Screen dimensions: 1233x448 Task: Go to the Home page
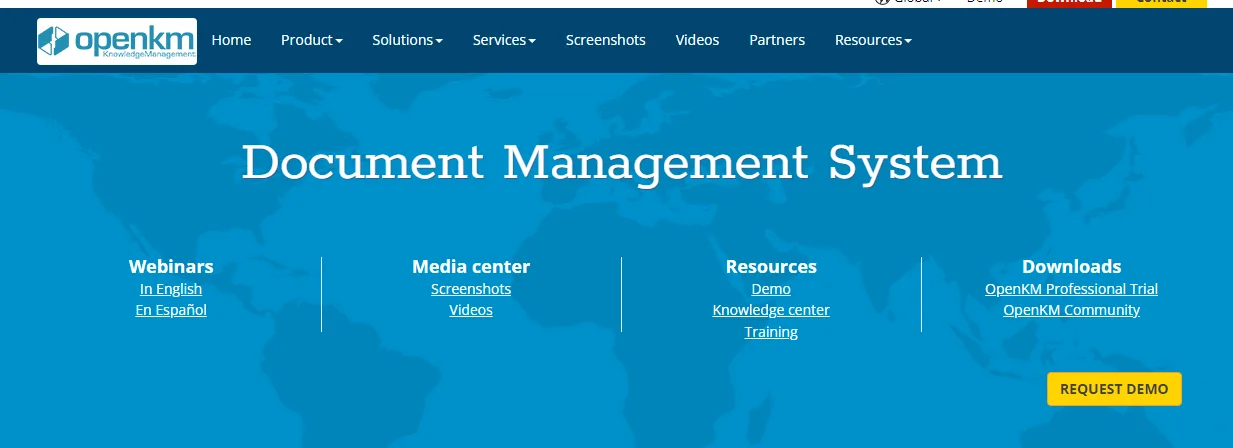pyautogui.click(x=231, y=40)
